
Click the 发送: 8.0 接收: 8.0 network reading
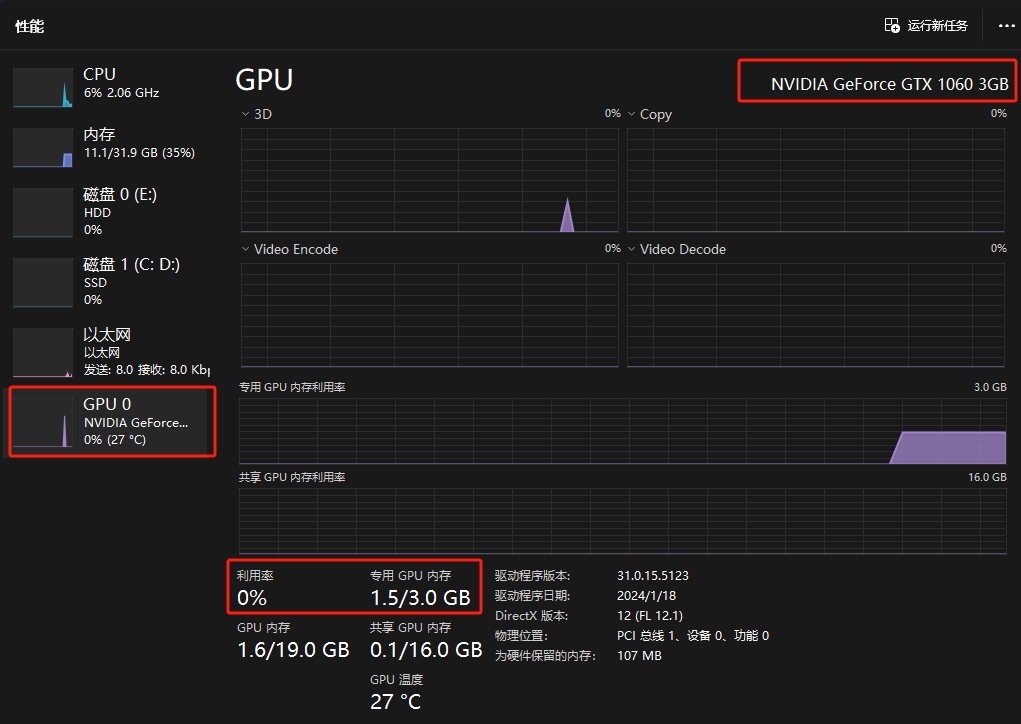[x=147, y=370]
